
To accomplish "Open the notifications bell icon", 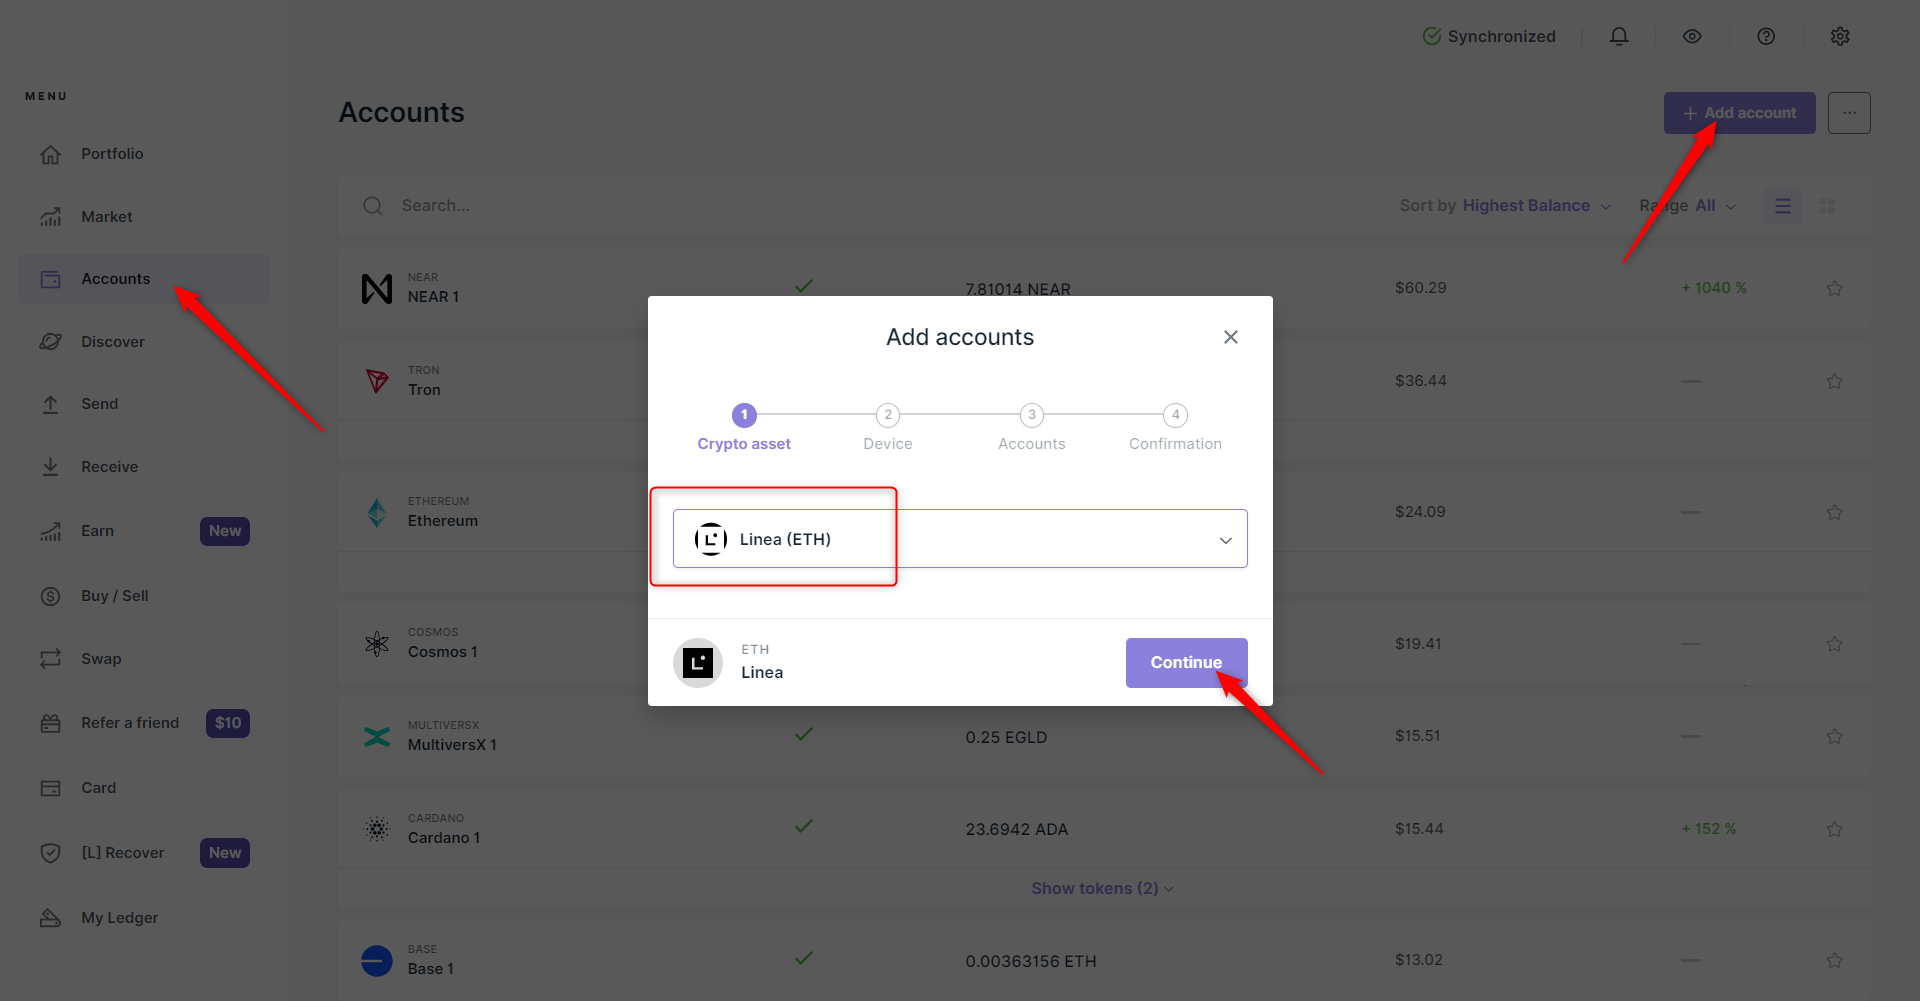I will (x=1619, y=36).
